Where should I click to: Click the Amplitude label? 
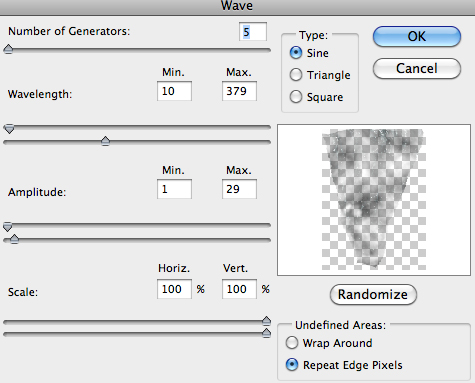tap(37, 192)
